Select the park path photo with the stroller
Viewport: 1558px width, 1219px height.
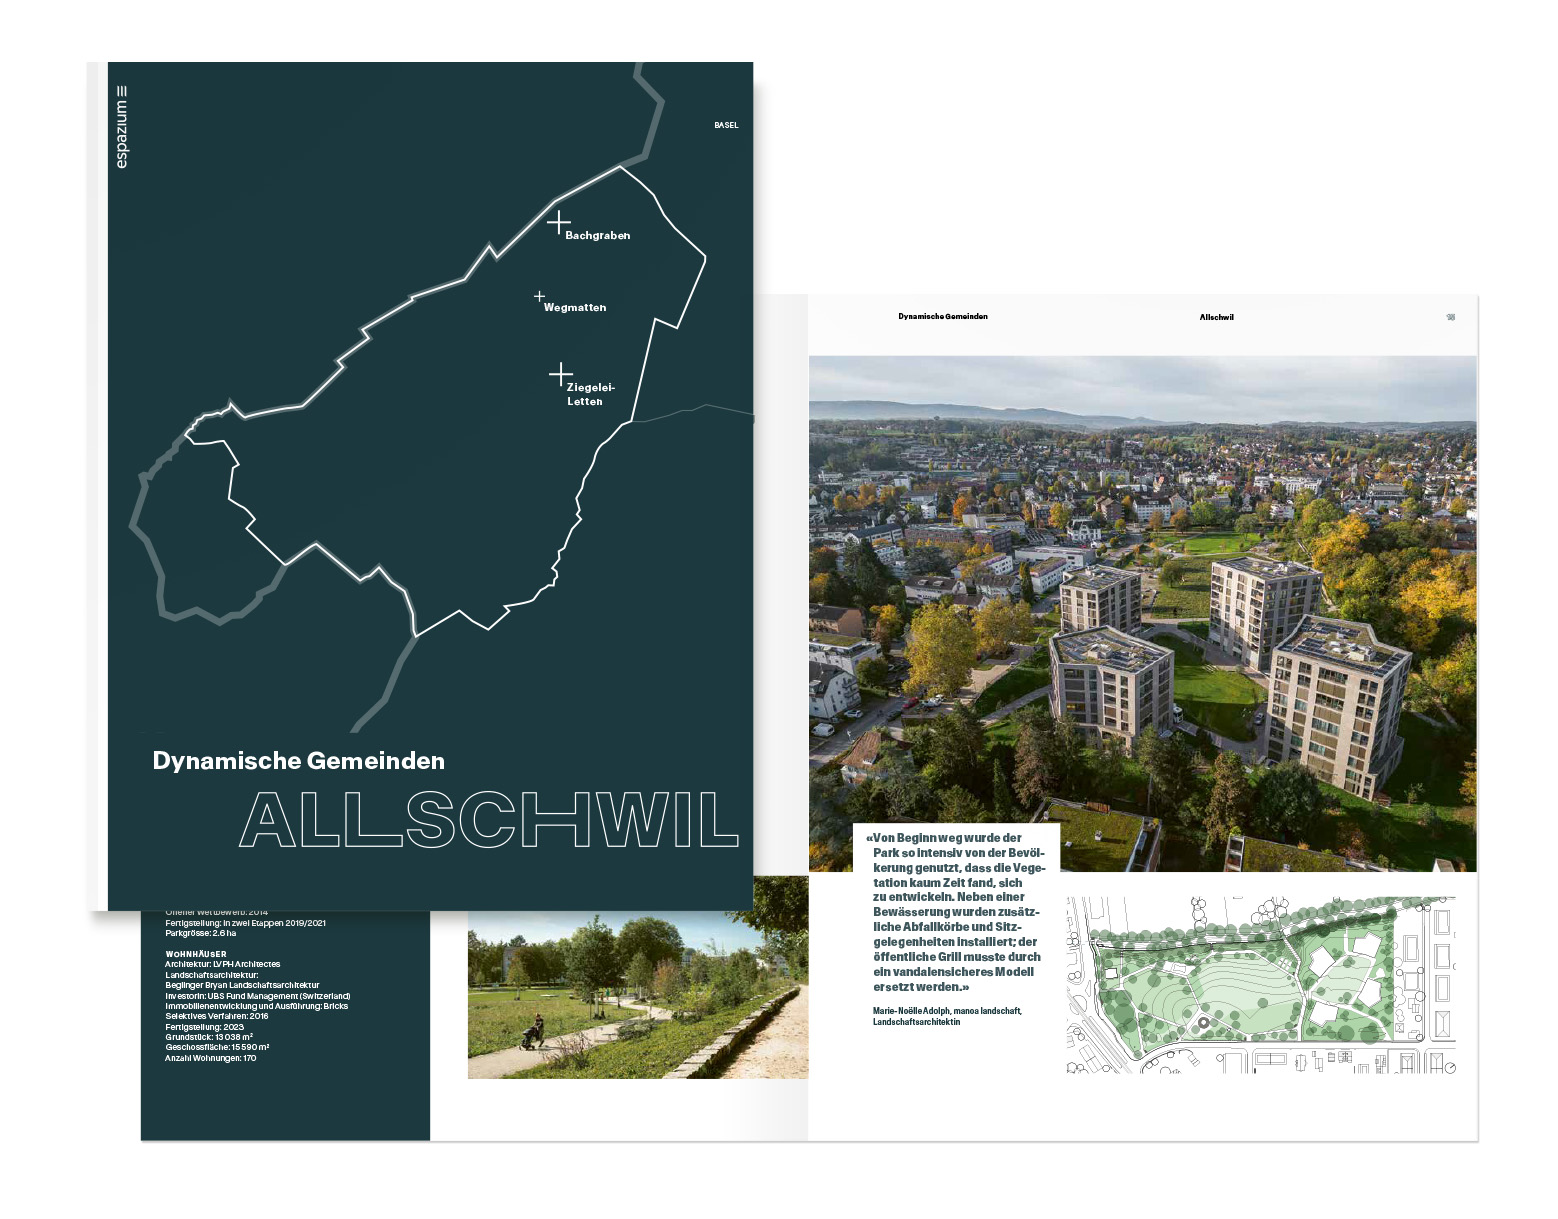[638, 977]
